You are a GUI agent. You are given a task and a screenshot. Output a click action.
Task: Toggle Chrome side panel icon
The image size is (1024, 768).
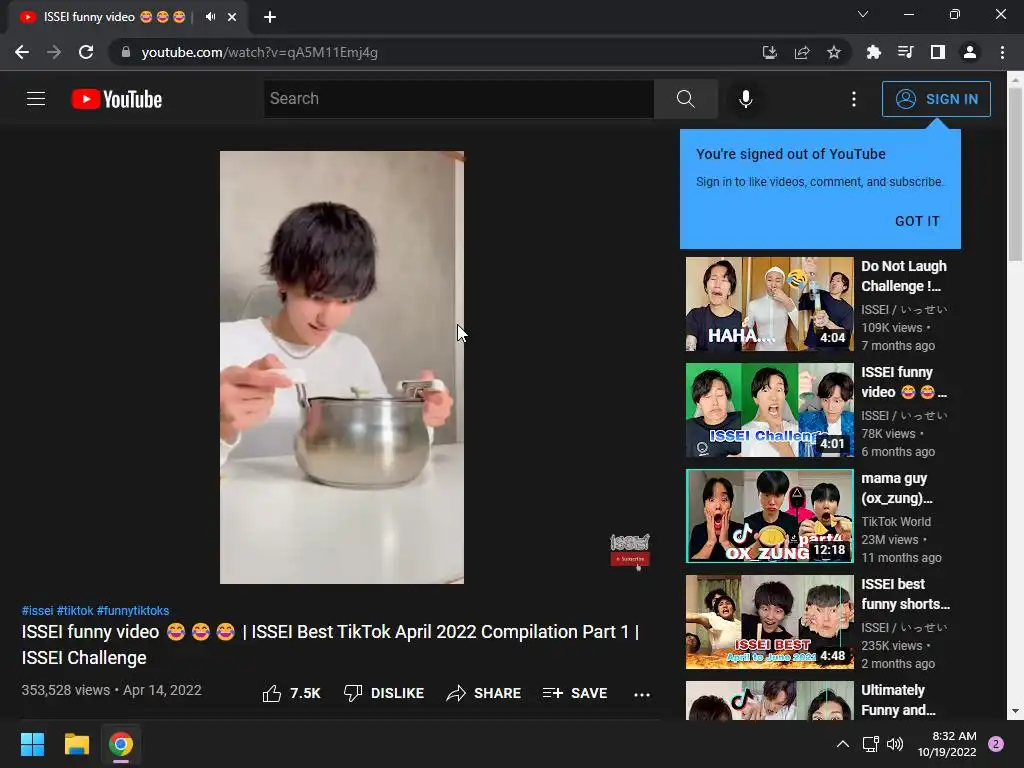point(938,52)
